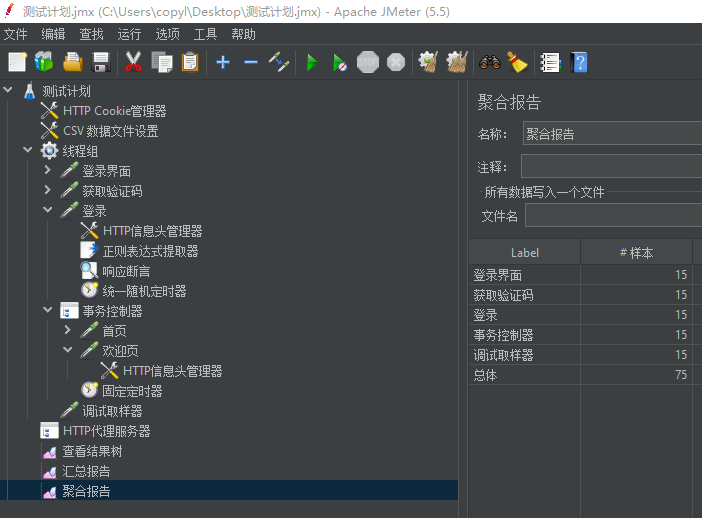Open the 查找 menu
702x518 pixels.
coord(91,34)
